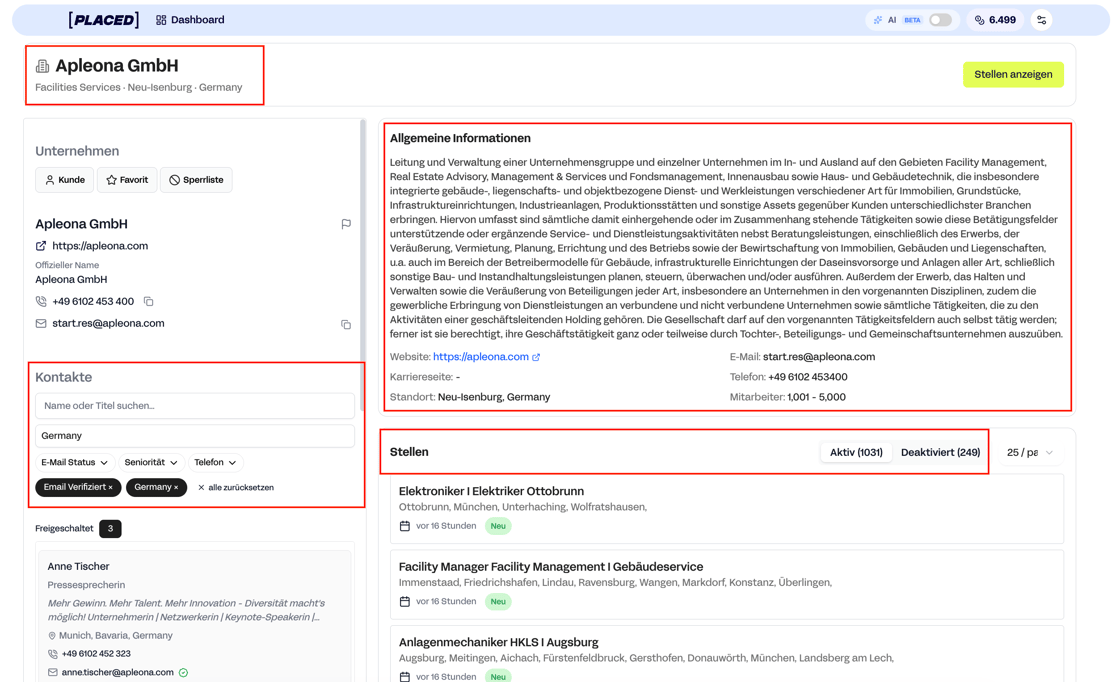
Task: Open the 25 per page dropdown
Action: tap(1029, 453)
